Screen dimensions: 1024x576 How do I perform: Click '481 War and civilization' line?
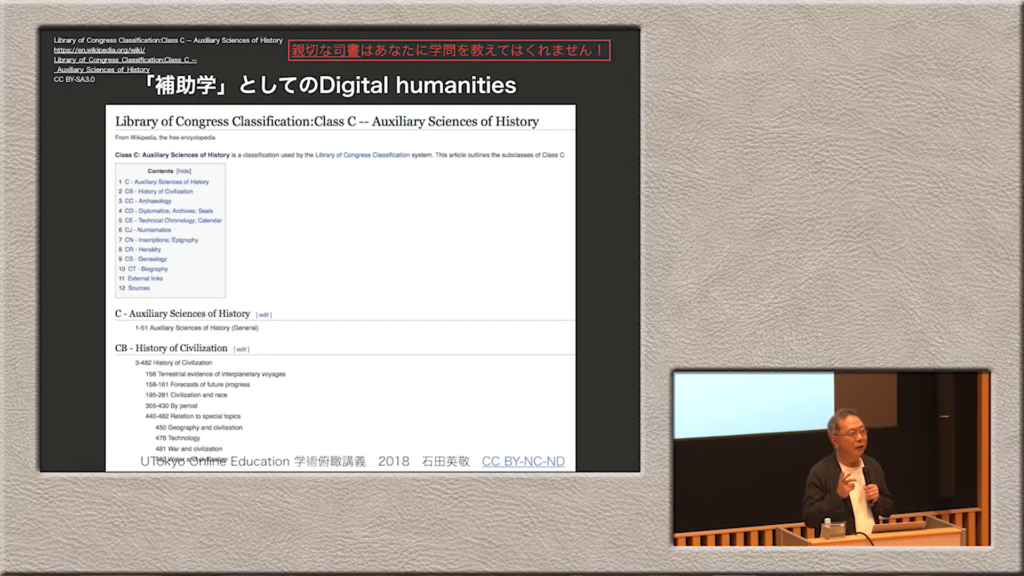pos(189,449)
